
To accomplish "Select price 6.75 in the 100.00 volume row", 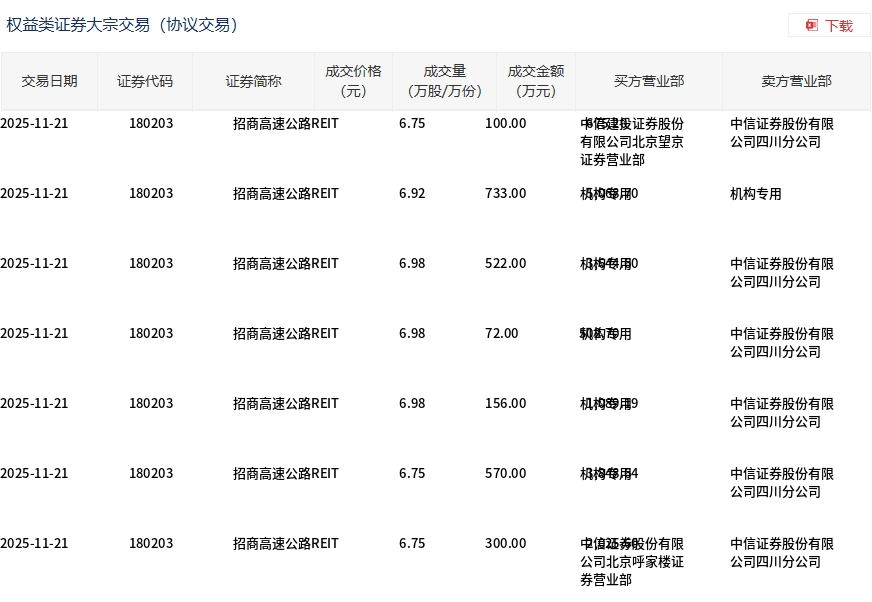I will point(412,124).
